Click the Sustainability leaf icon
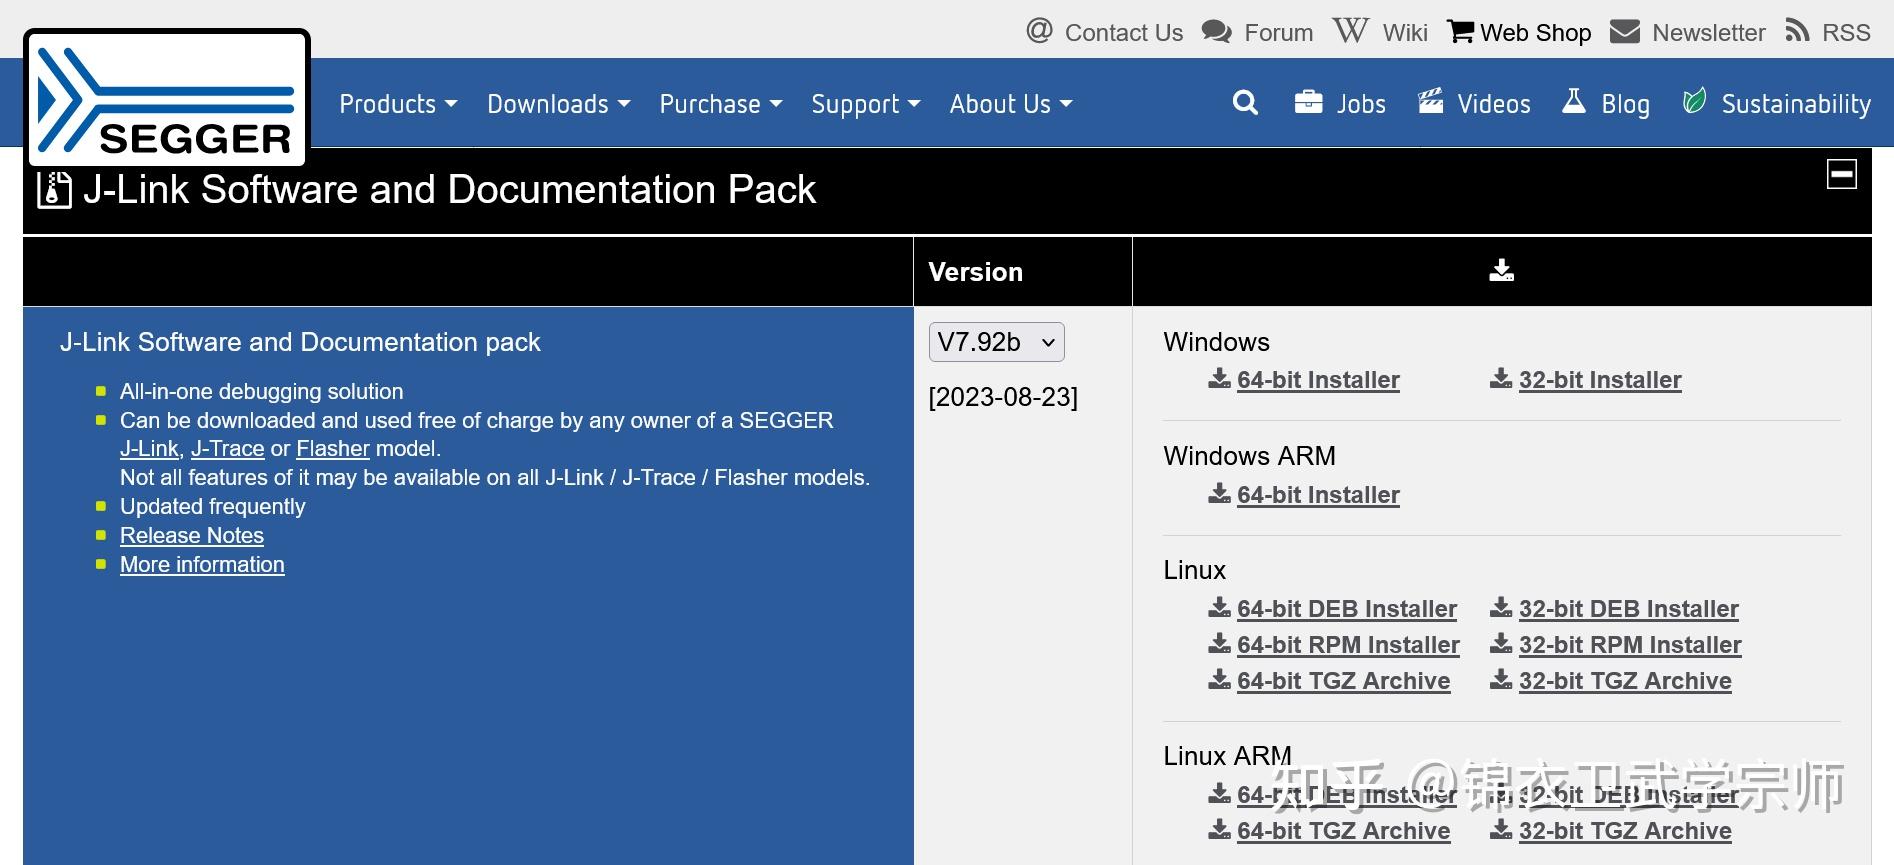Screen dimensions: 1894x865 [x=1694, y=101]
